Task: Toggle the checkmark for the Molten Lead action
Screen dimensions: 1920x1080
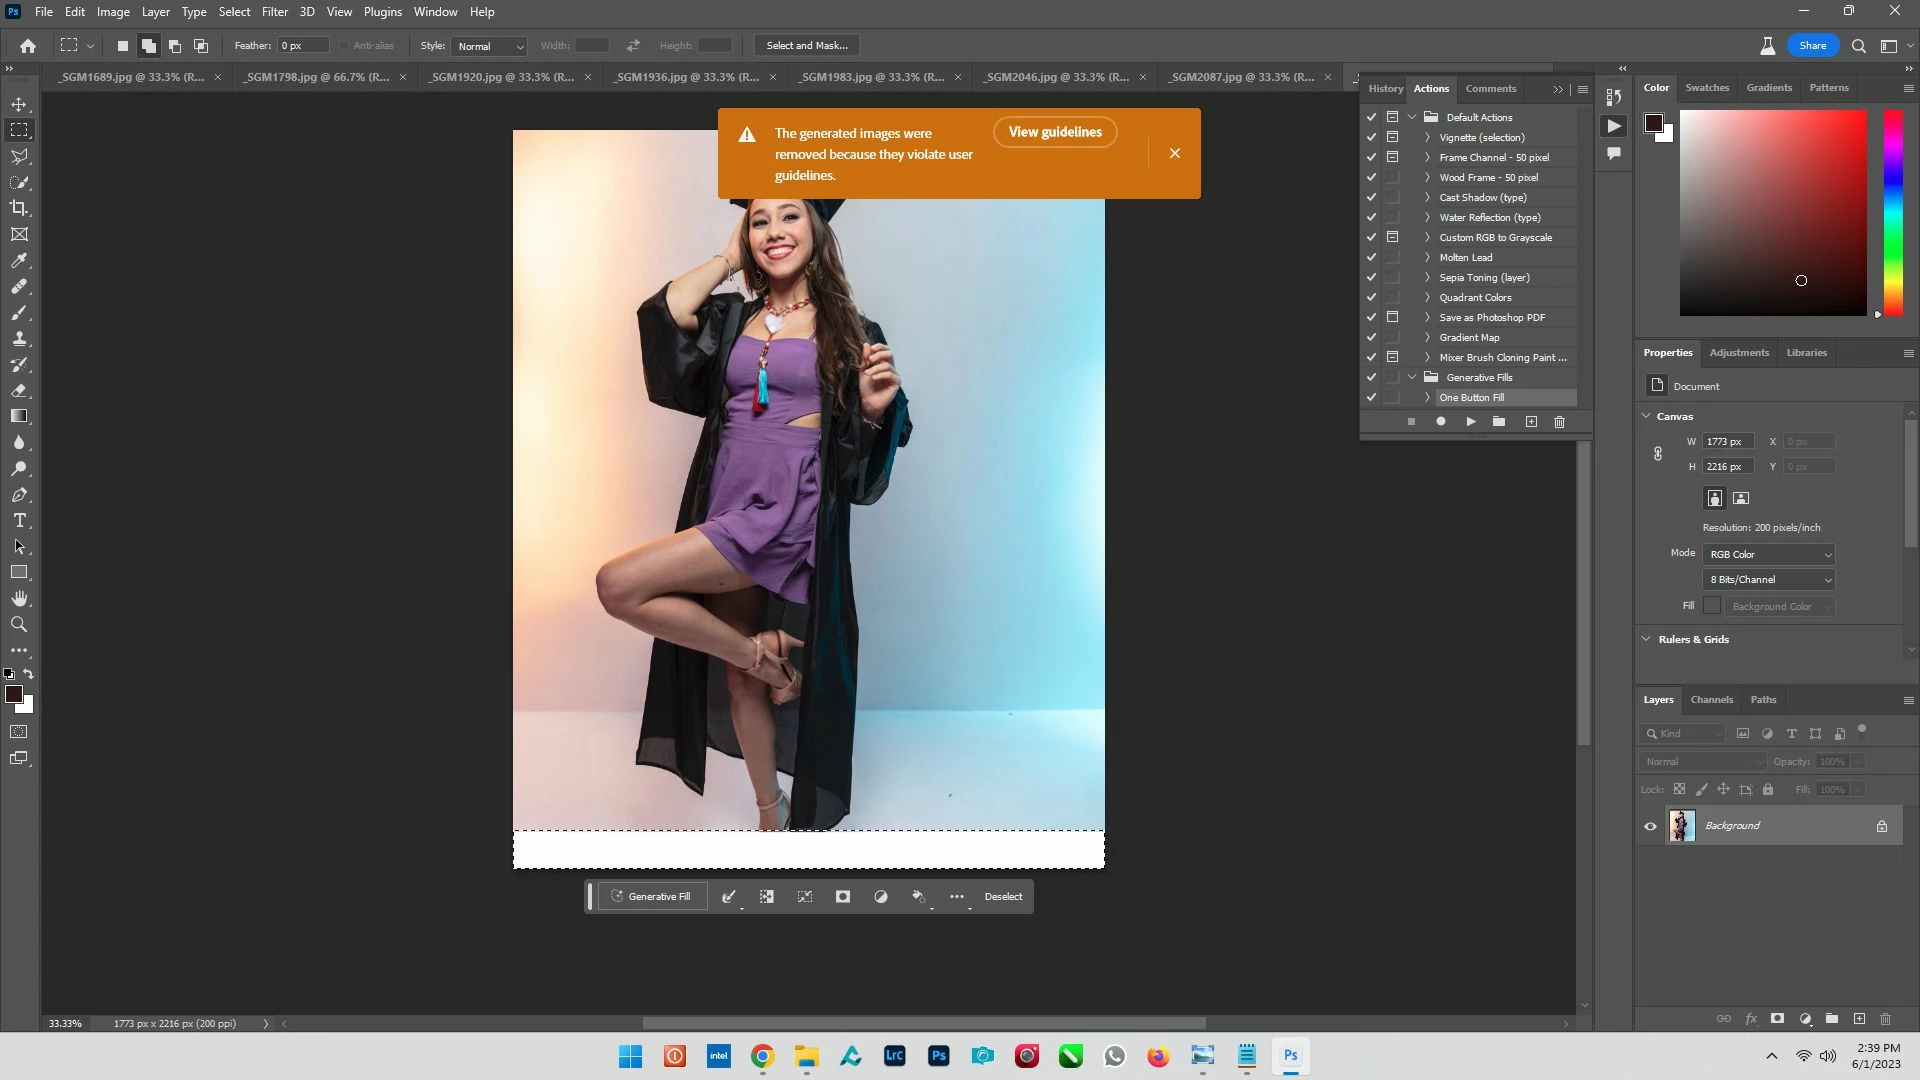Action: pyautogui.click(x=1372, y=257)
